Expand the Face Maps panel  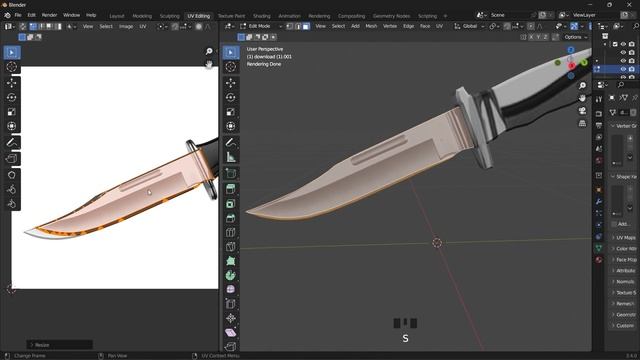tap(624, 260)
